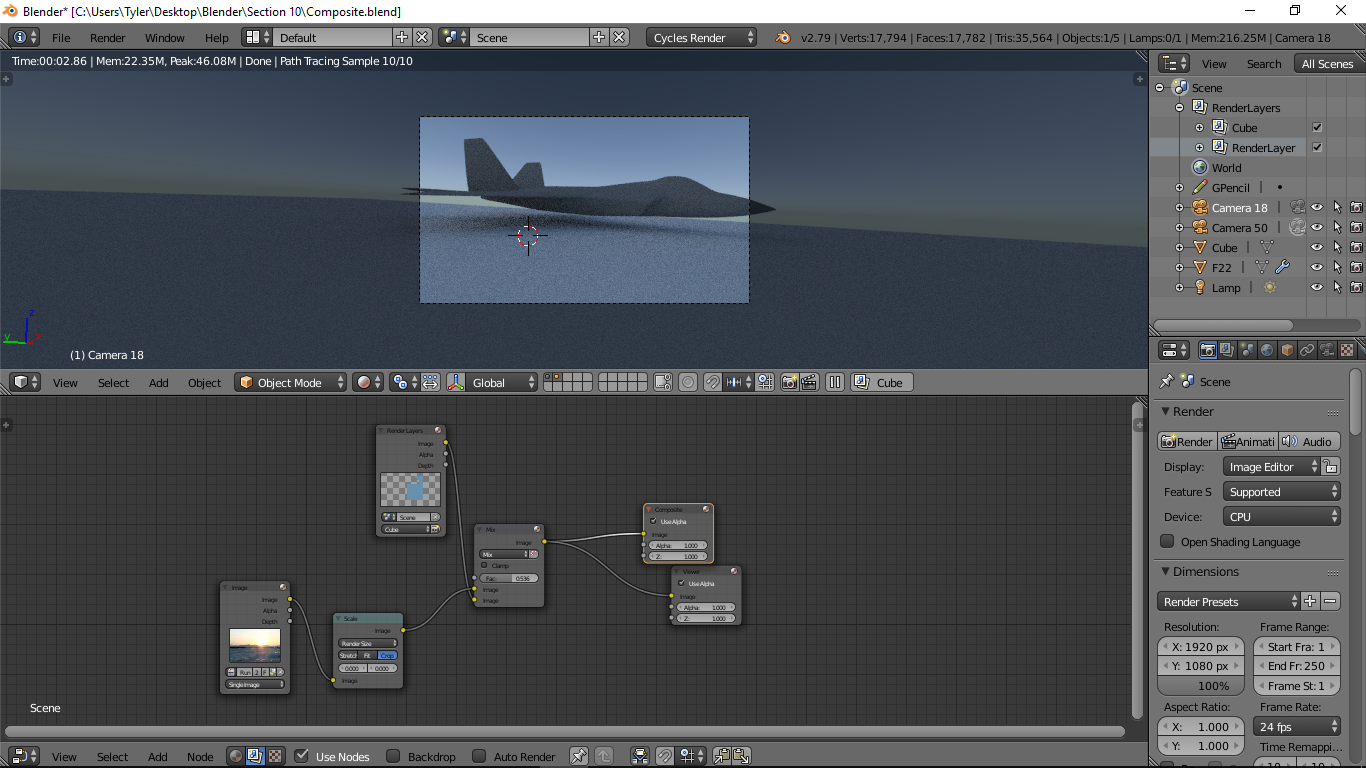Viewport: 1366px width, 768px height.
Task: Open the Constraints properties tab chain icon
Action: pos(1307,350)
